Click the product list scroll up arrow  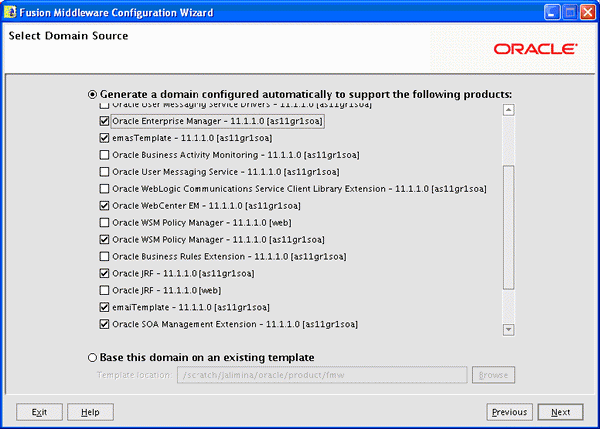pyautogui.click(x=508, y=110)
